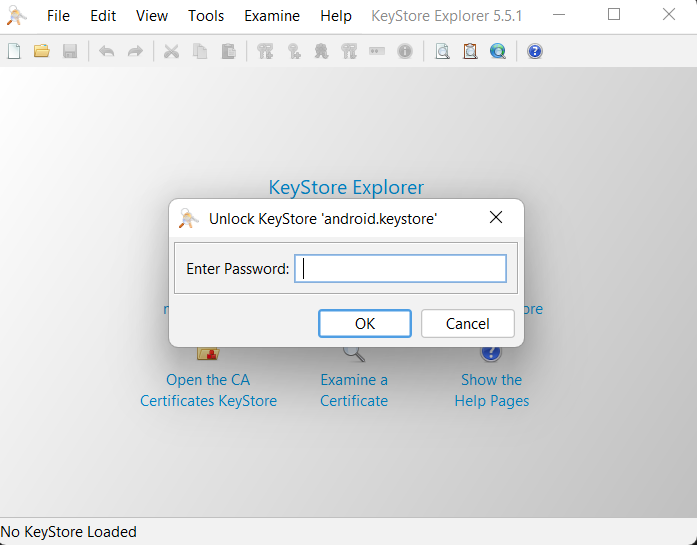This screenshot has height=545, width=697.
Task: Open the Edit menu
Action: (103, 16)
